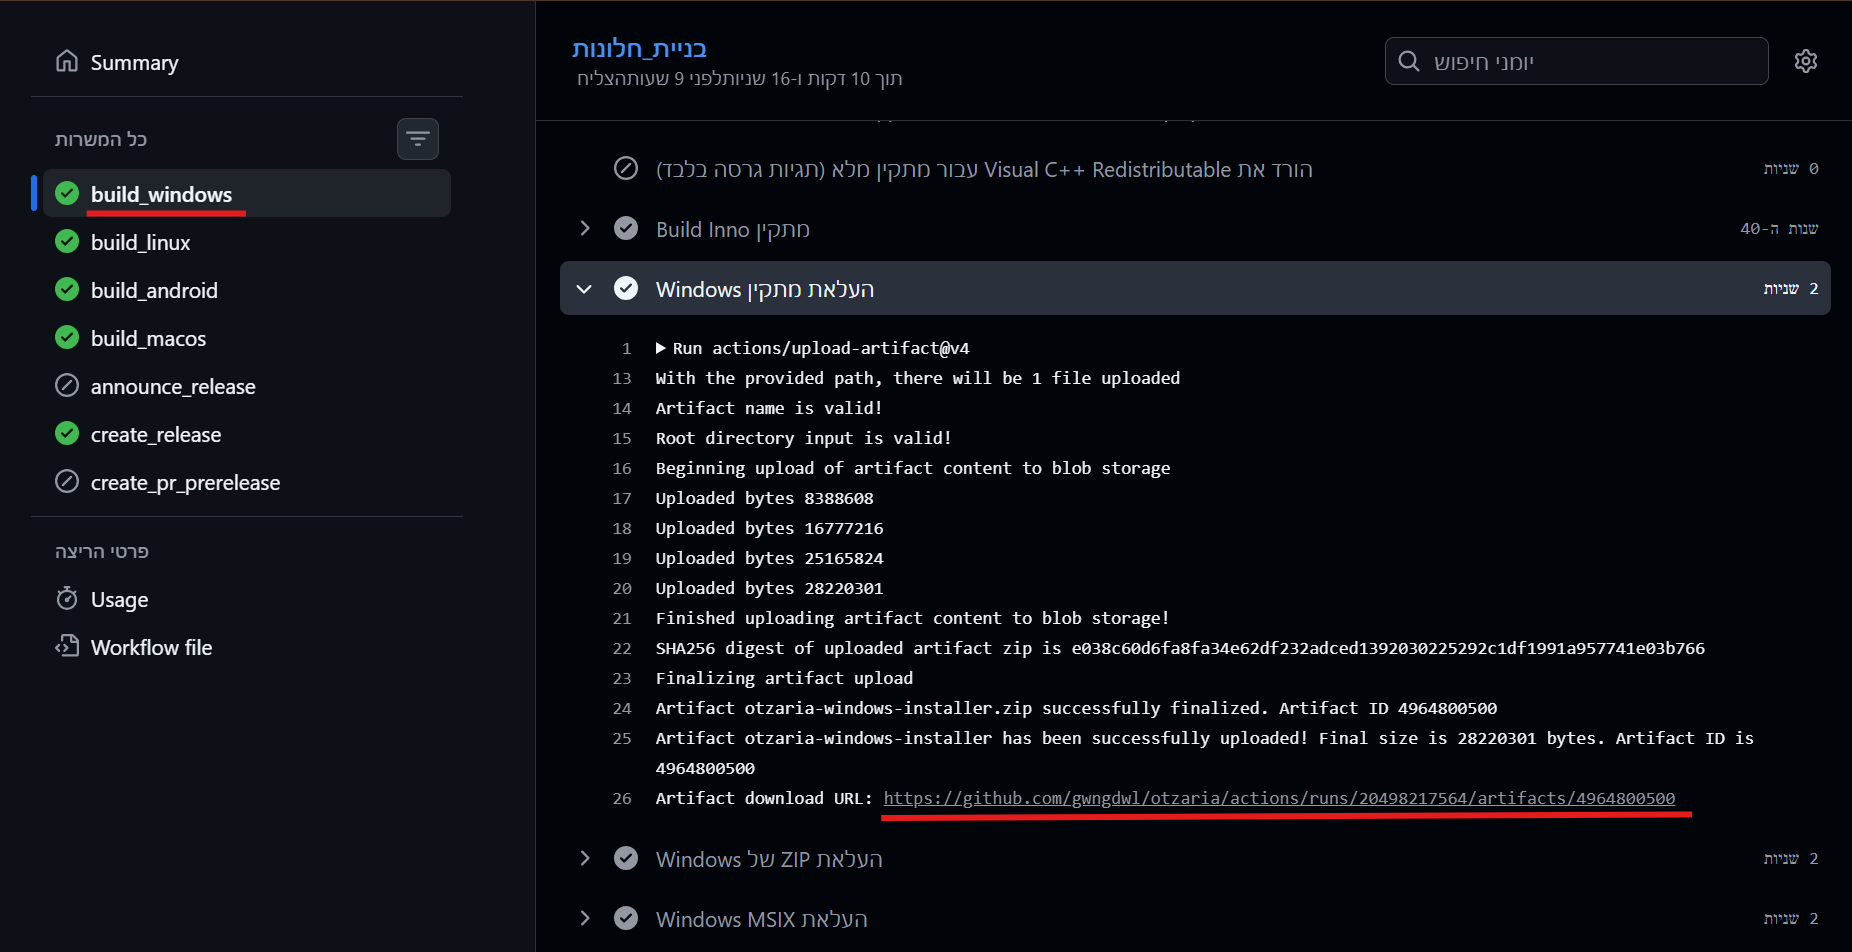Image resolution: width=1852 pixels, height=952 pixels.
Task: Open the create_pr_prerelease job
Action: click(185, 482)
